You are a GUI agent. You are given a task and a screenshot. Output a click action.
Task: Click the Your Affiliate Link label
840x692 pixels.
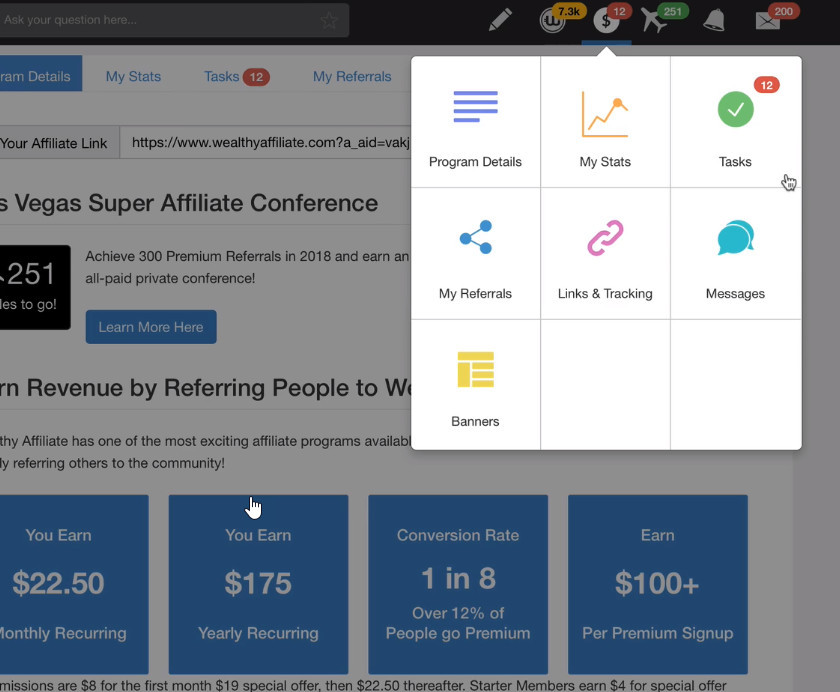pos(54,143)
